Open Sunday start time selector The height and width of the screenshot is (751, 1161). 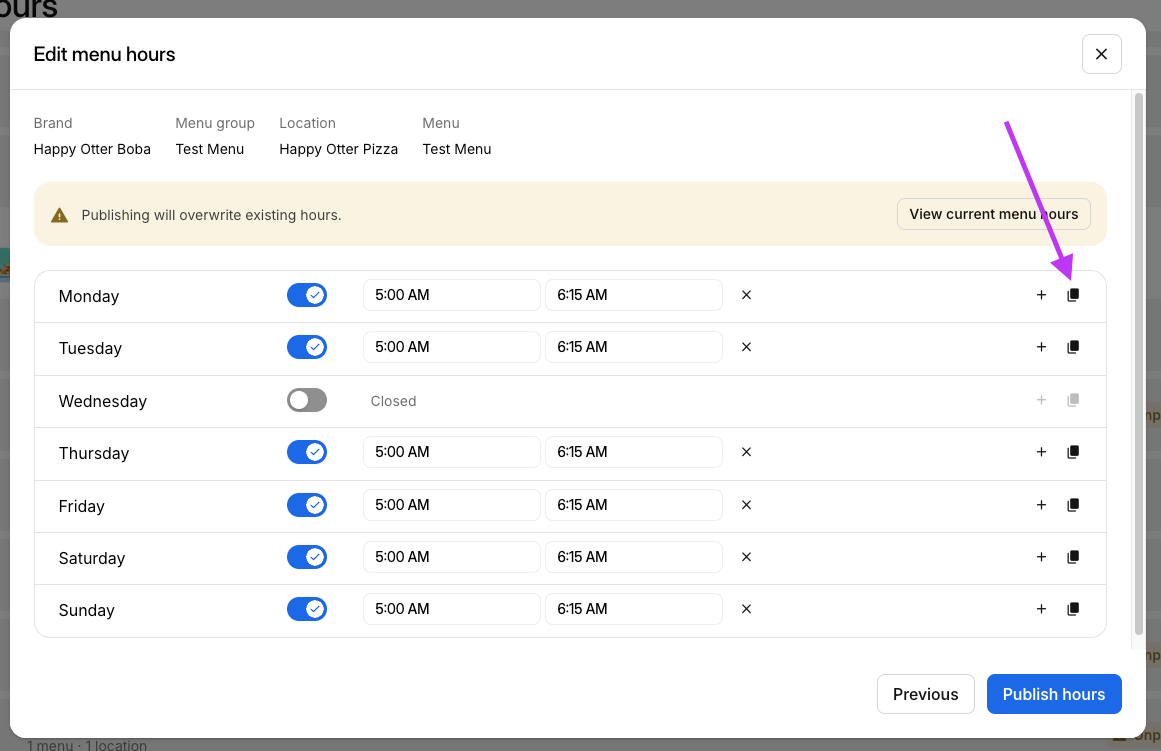pyautogui.click(x=451, y=609)
